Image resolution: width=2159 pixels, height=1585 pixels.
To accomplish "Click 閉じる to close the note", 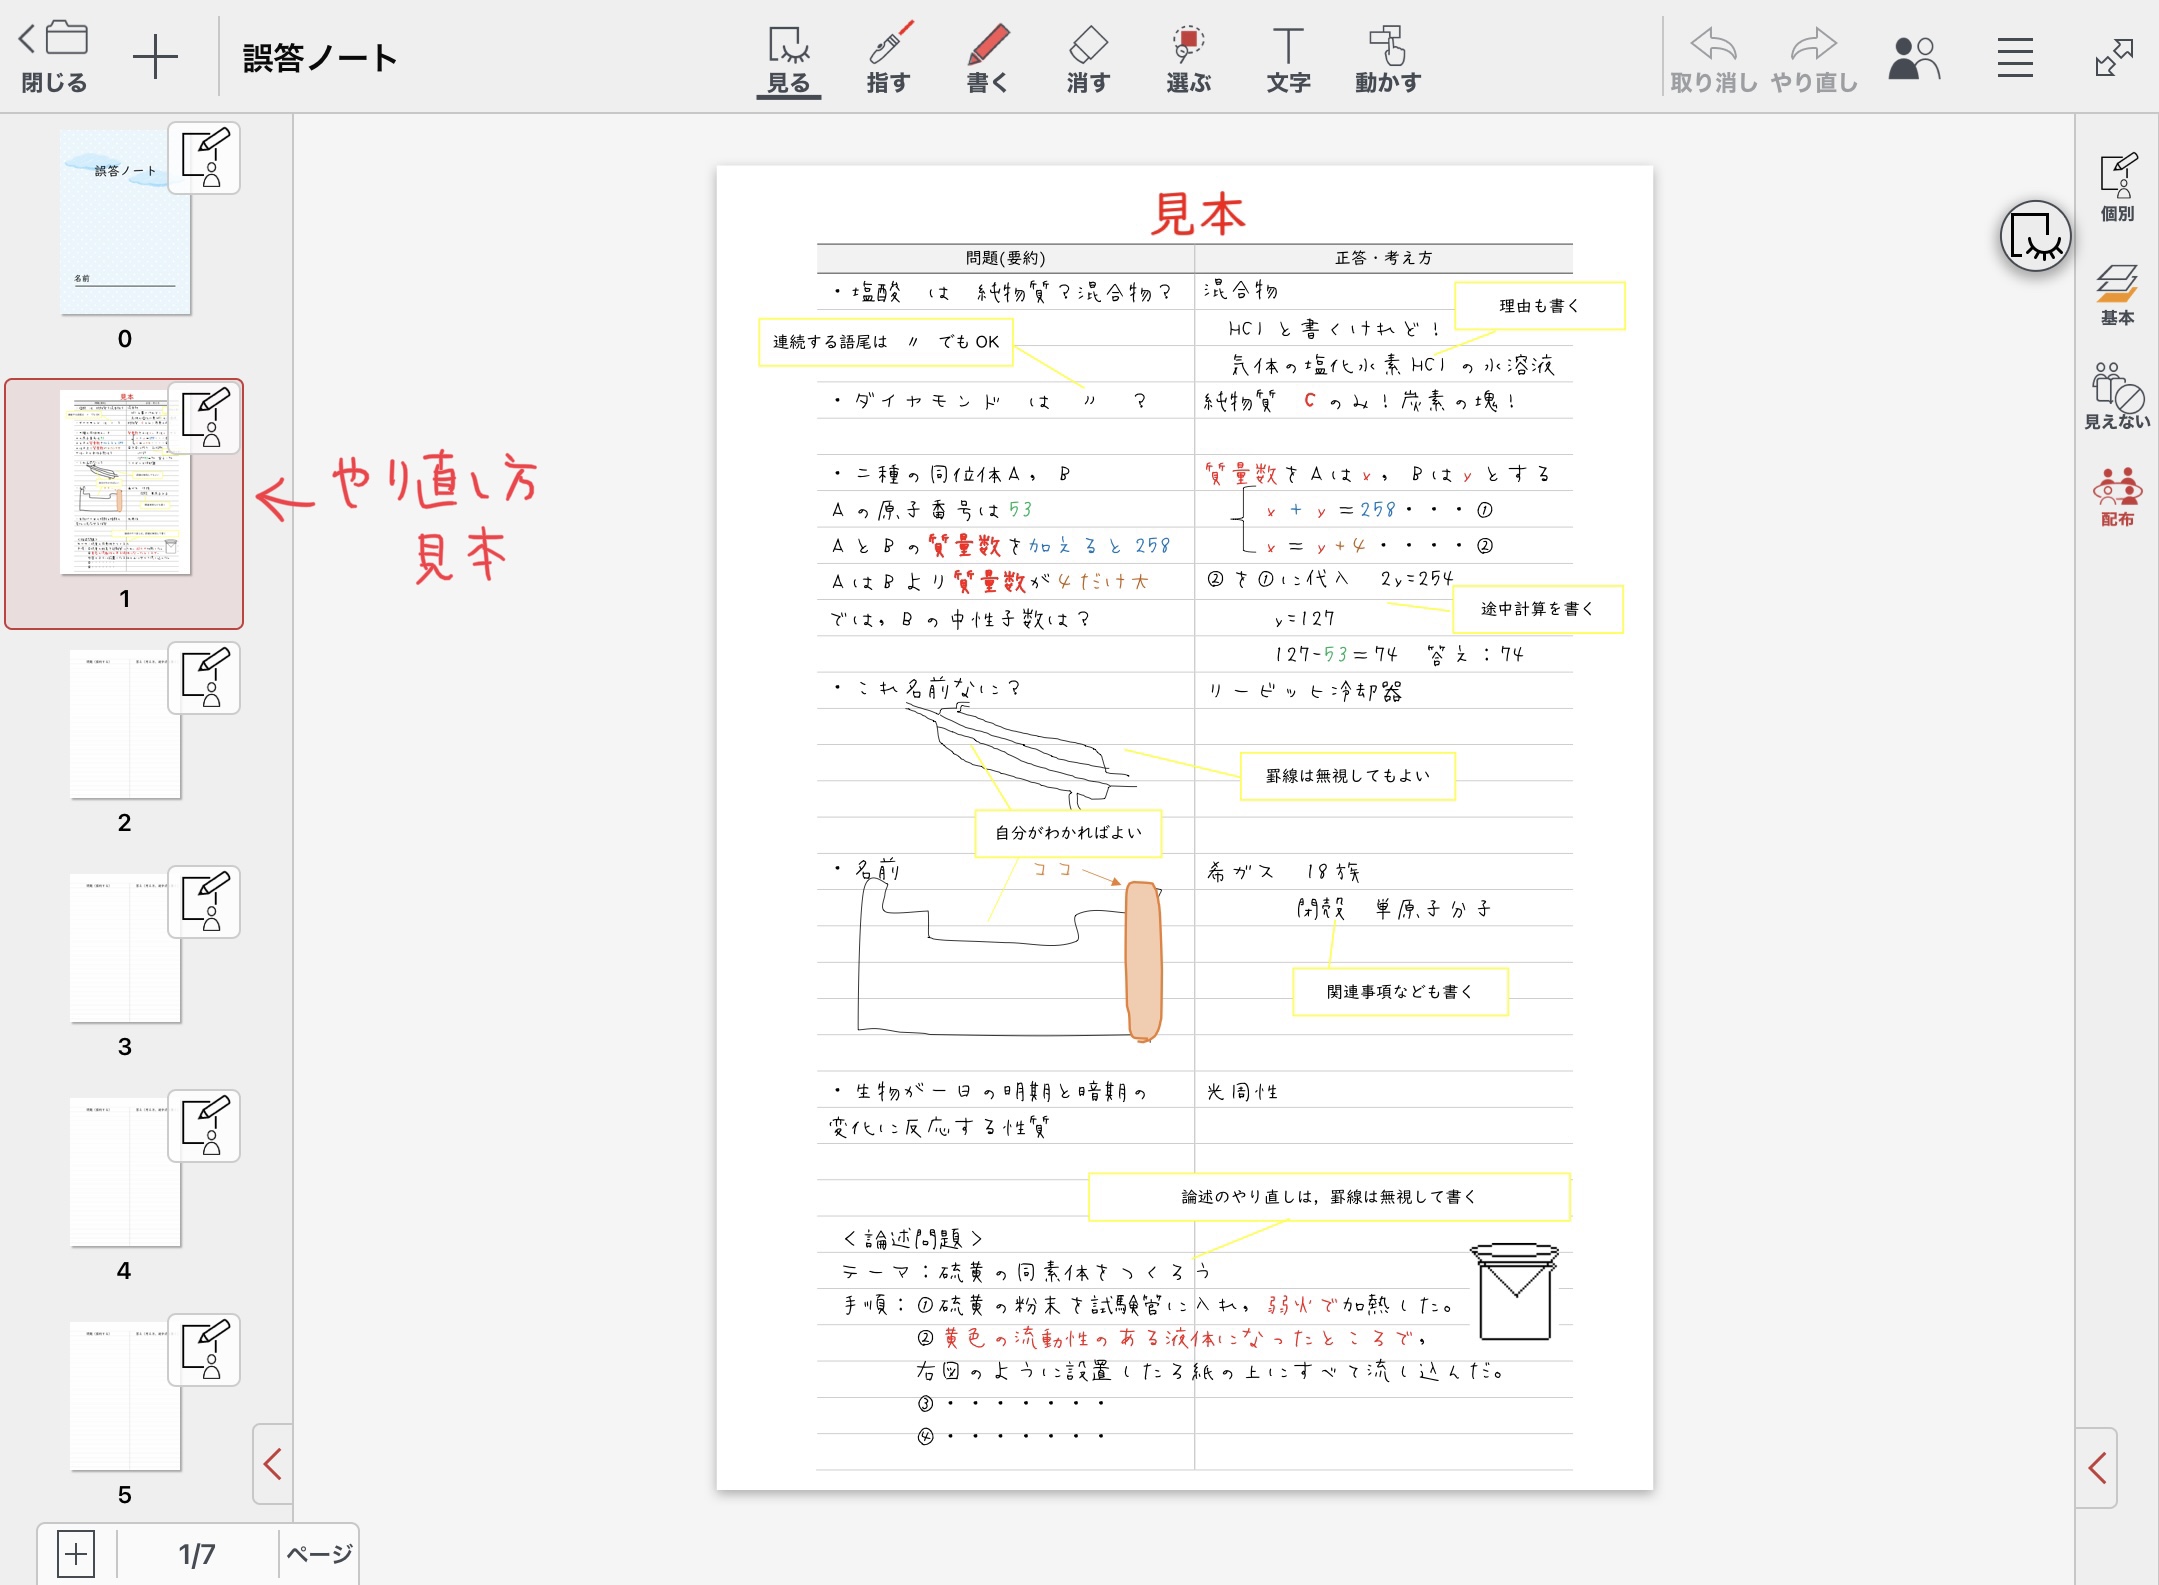I will point(54,58).
